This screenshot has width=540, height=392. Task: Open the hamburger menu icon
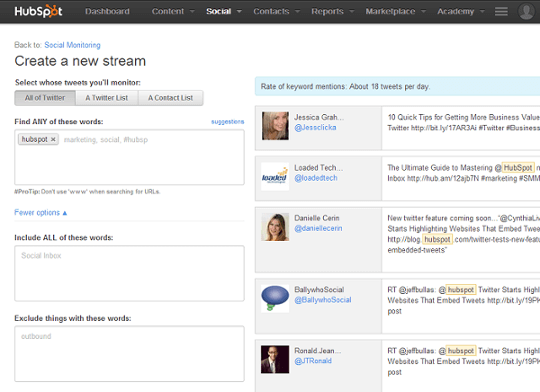tap(501, 12)
